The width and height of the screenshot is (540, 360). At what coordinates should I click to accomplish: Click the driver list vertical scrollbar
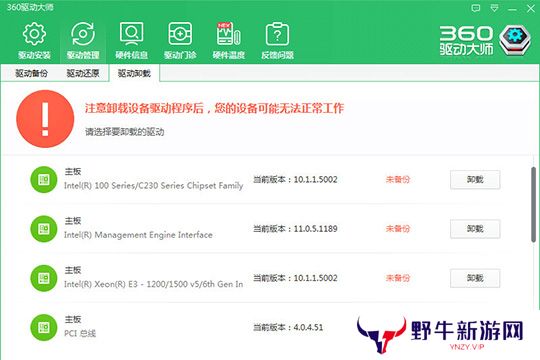click(533, 205)
